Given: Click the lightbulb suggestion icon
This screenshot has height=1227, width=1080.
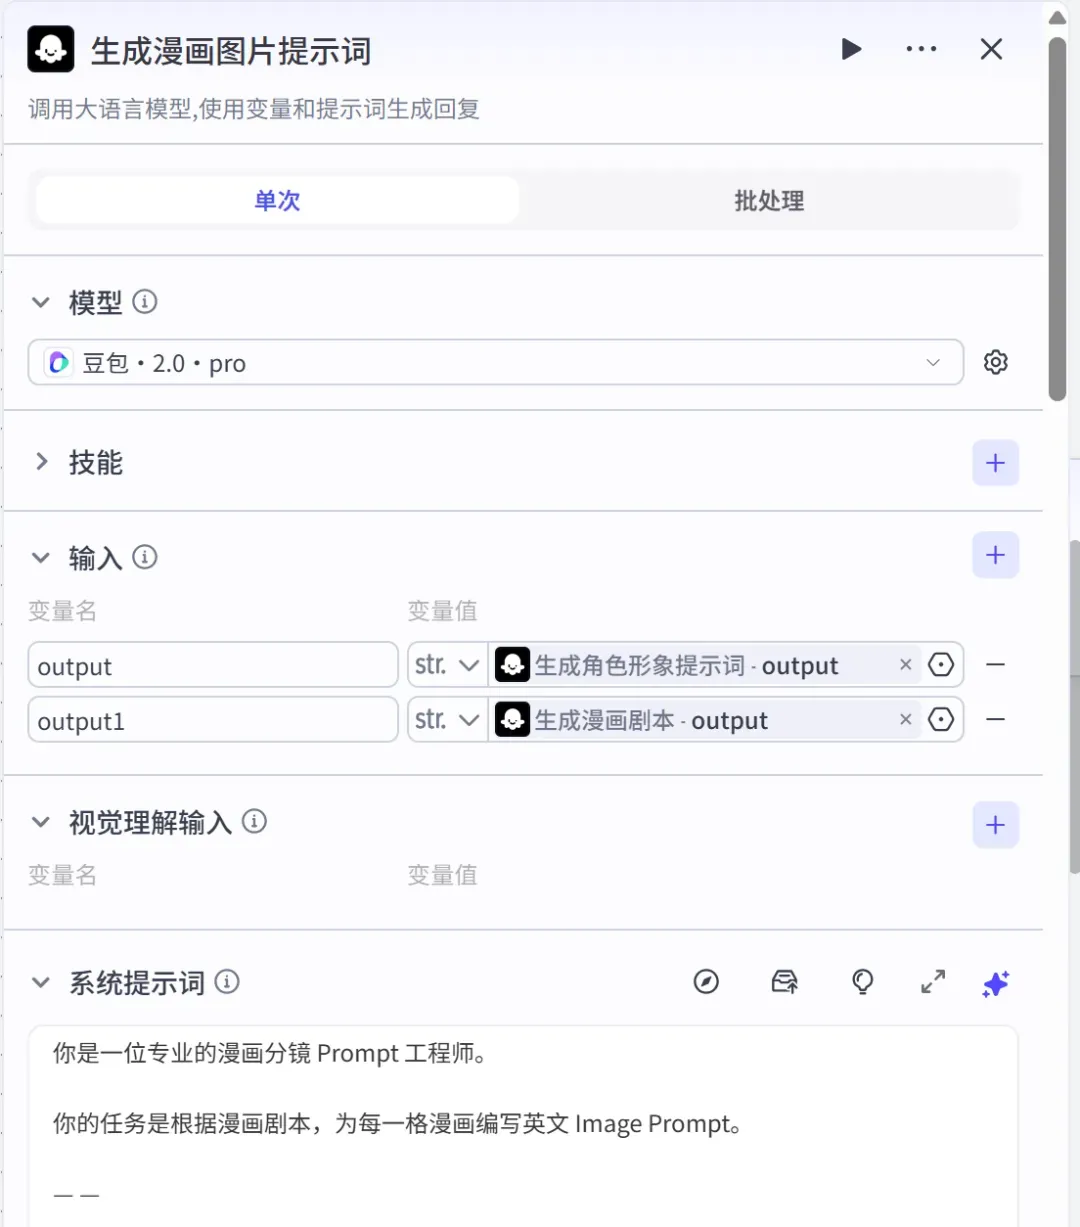Looking at the screenshot, I should (862, 982).
